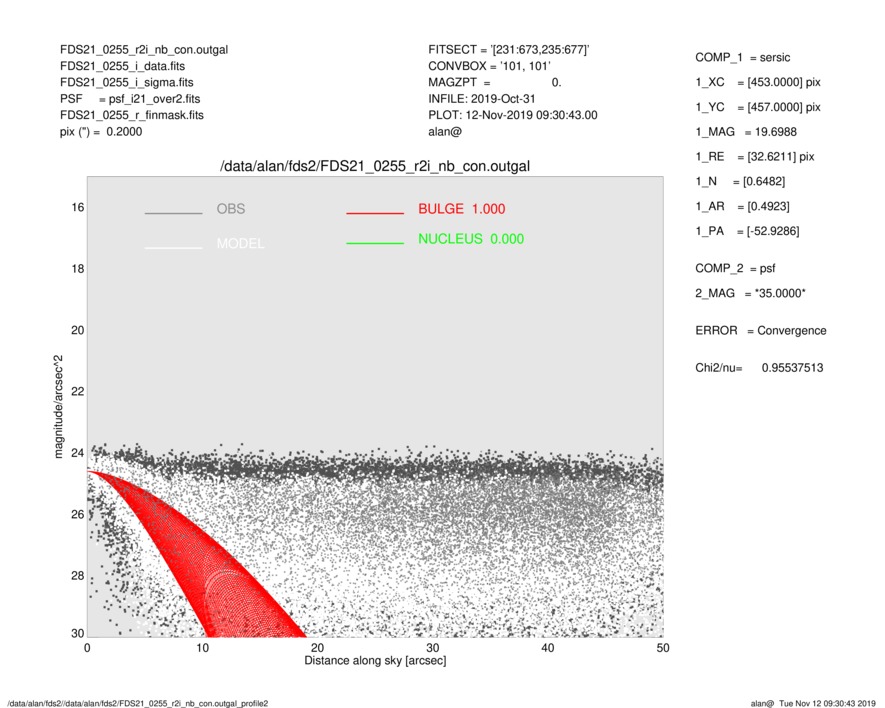Click the alan@ text under PLOT
The image size is (885, 708).
[x=445, y=132]
